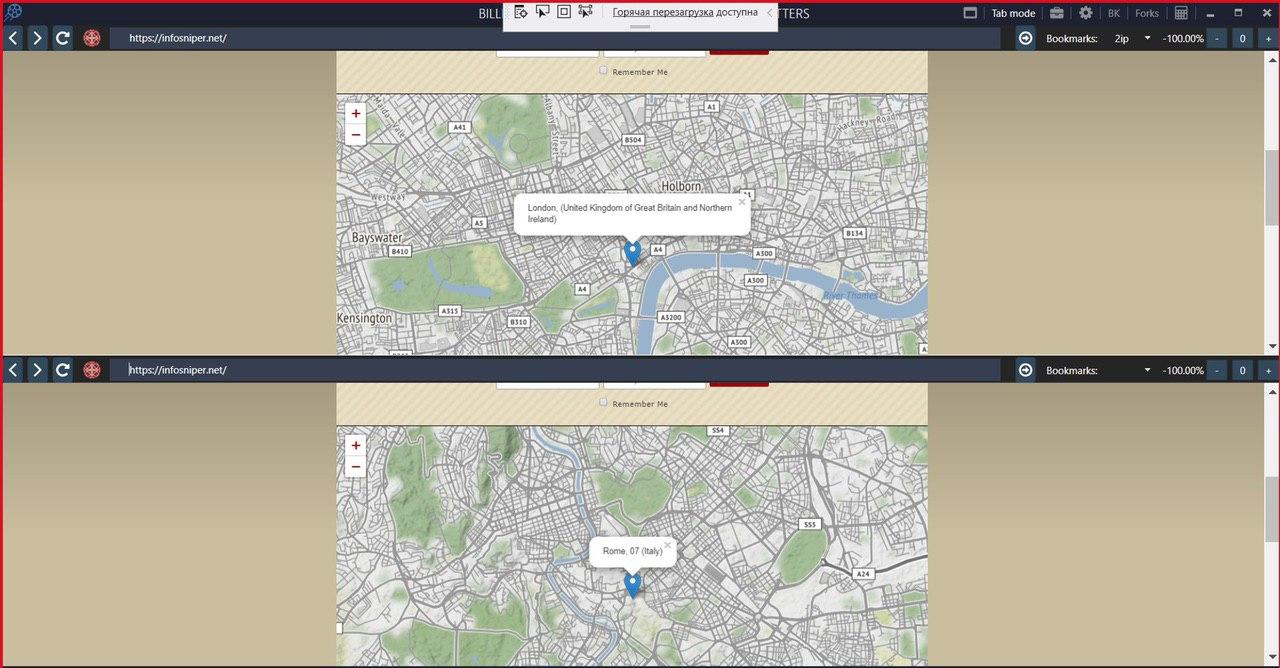Click the Kensington label on London map
The width and height of the screenshot is (1280, 668).
[365, 318]
